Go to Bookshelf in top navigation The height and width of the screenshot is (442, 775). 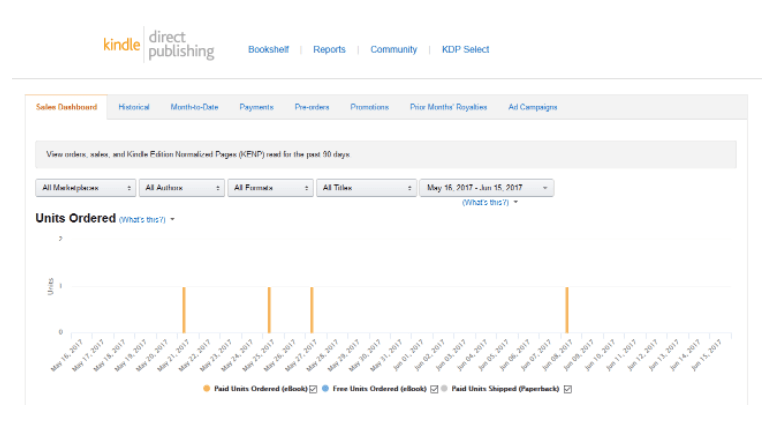coord(268,49)
